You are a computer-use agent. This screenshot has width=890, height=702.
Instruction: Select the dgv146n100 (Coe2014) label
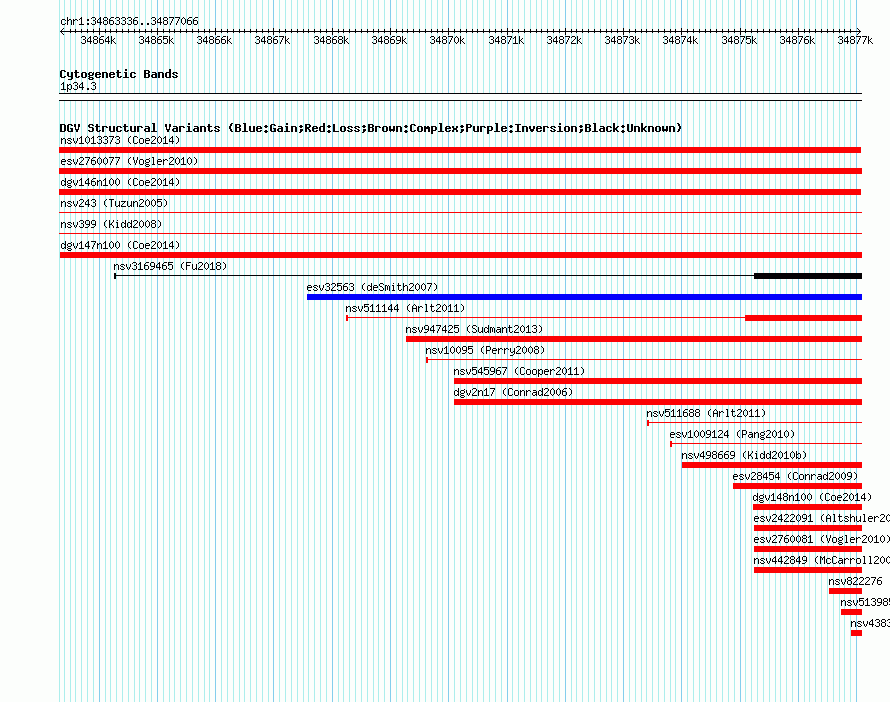click(x=120, y=182)
